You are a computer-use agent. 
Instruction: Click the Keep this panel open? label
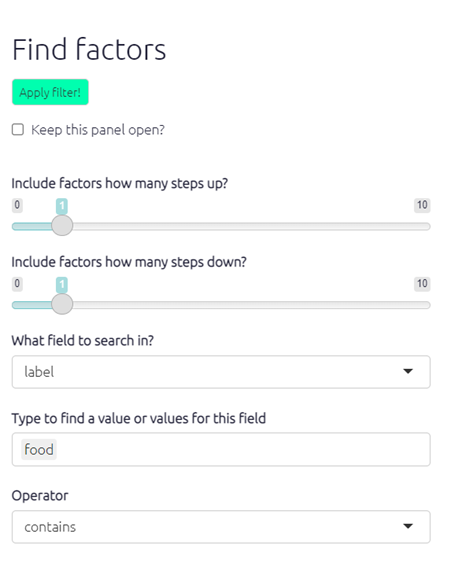pyautogui.click(x=98, y=130)
